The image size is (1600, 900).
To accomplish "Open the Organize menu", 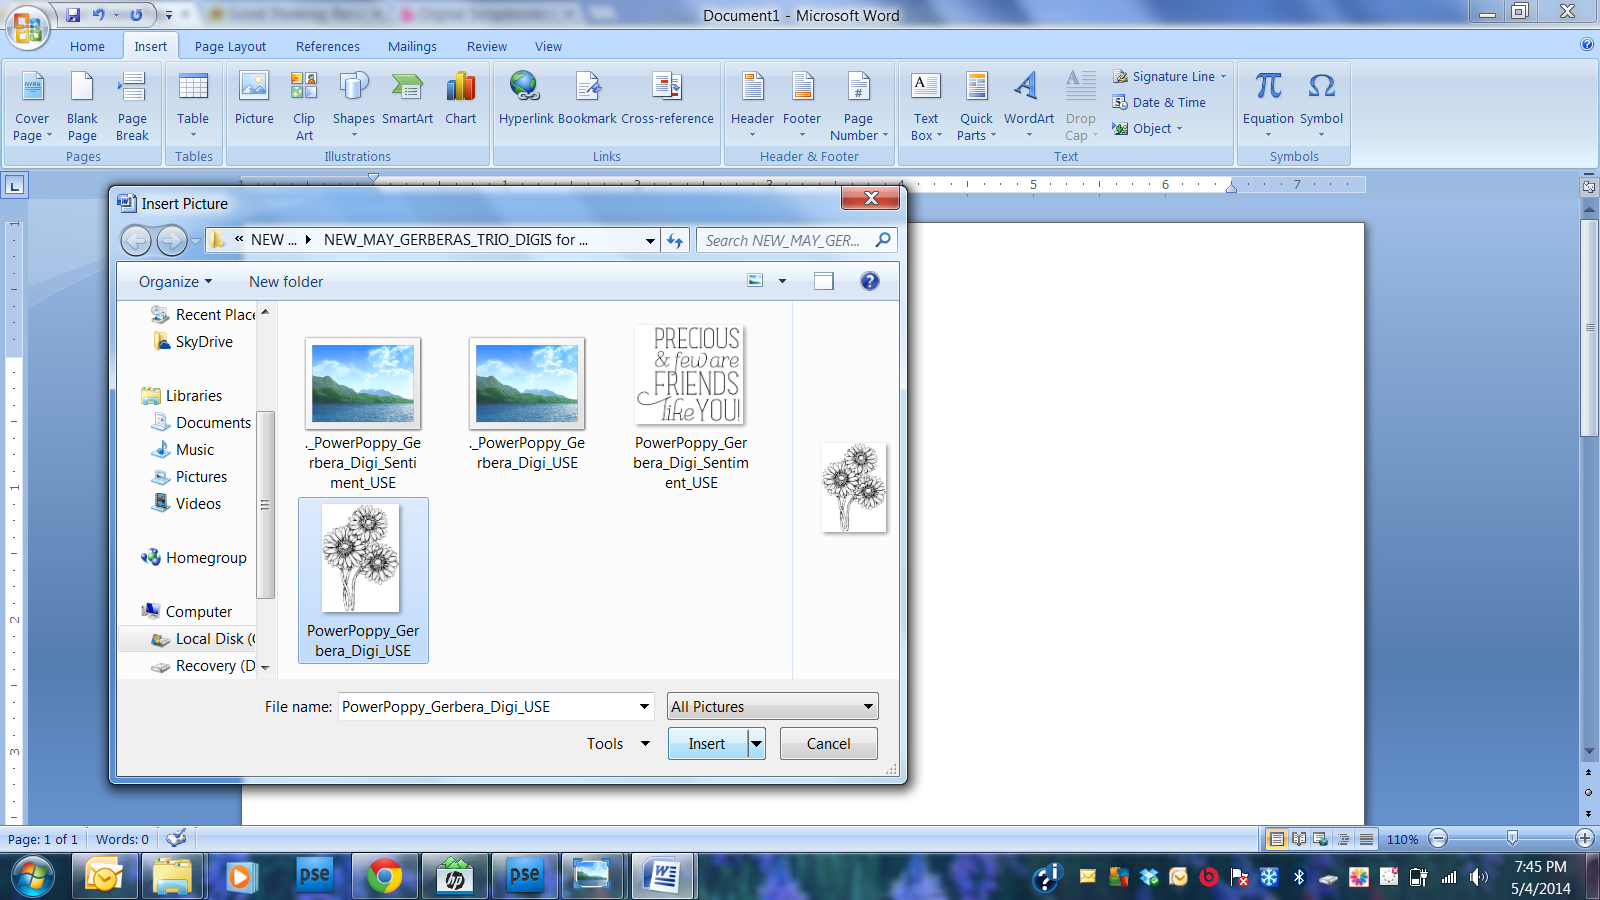I will point(175,281).
